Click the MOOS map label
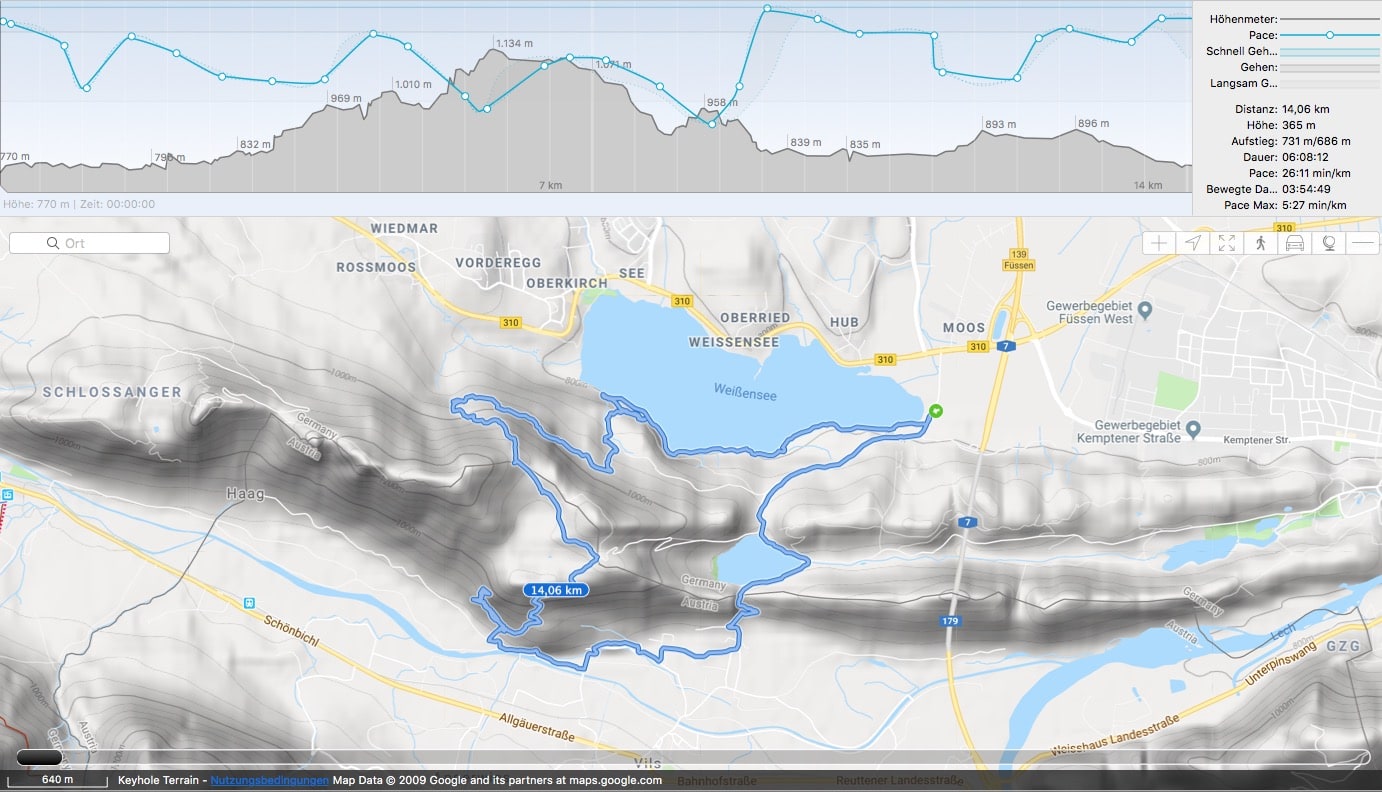 pyautogui.click(x=964, y=327)
